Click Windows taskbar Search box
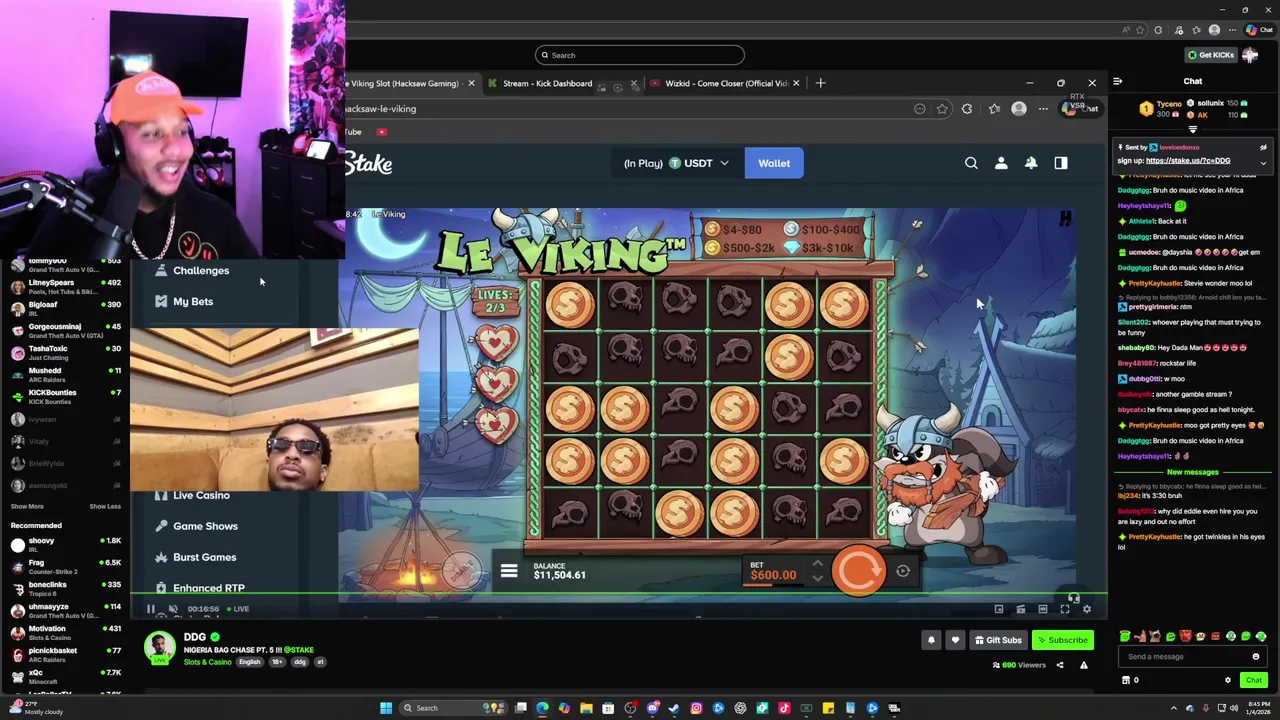The width and height of the screenshot is (1280, 720). click(x=455, y=708)
